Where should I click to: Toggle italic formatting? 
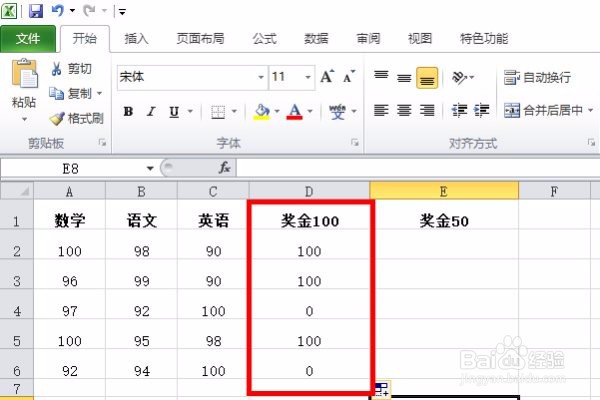pyautogui.click(x=151, y=112)
